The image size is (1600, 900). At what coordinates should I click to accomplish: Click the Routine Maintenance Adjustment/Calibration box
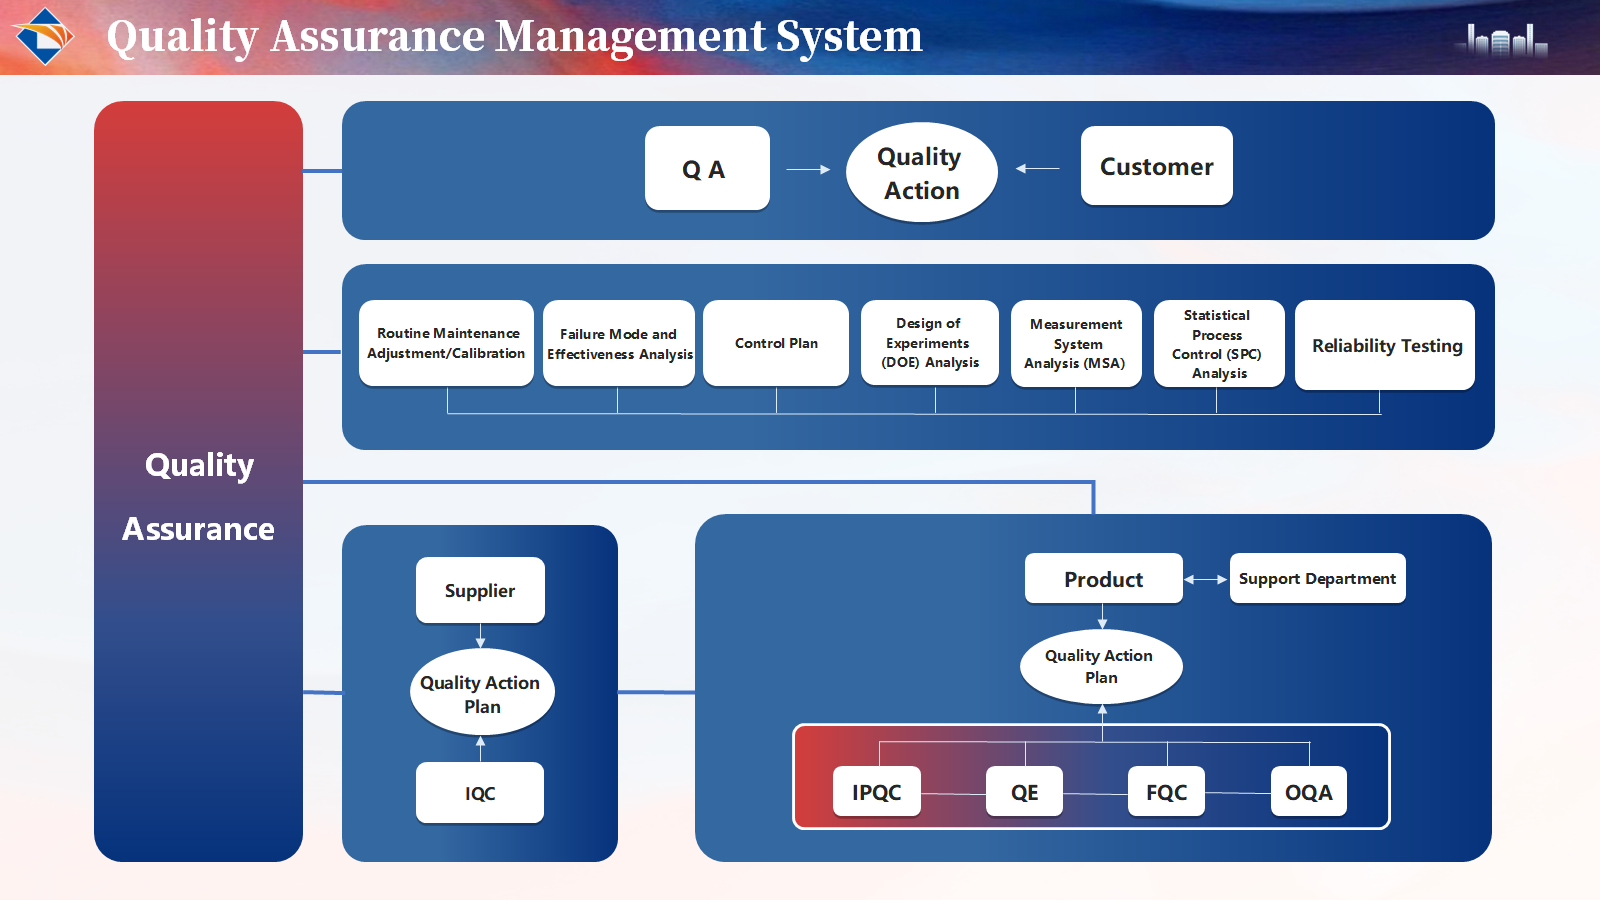click(446, 343)
